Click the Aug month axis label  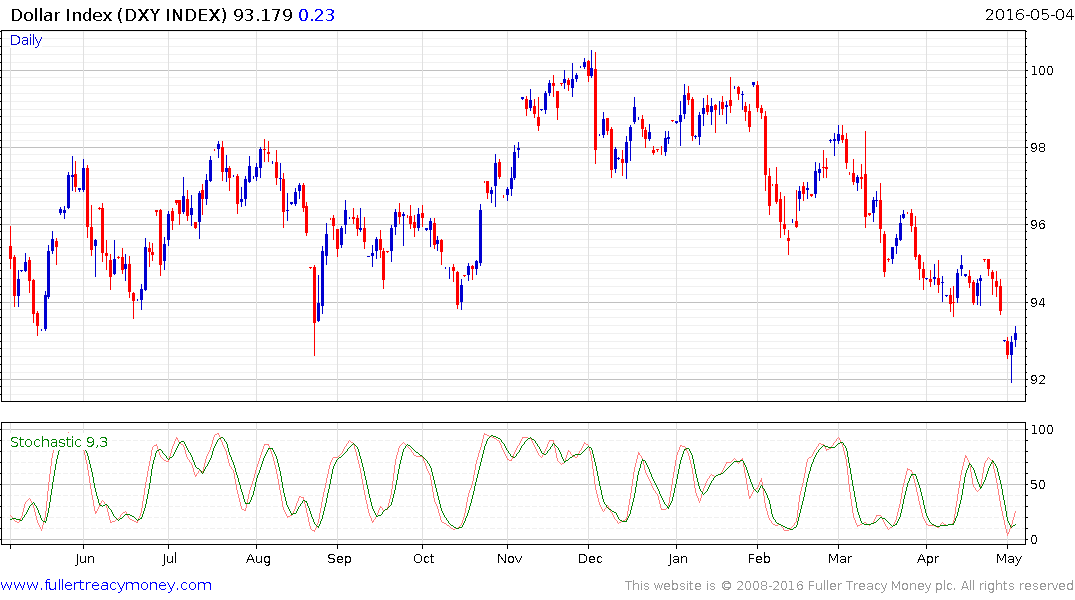click(258, 559)
